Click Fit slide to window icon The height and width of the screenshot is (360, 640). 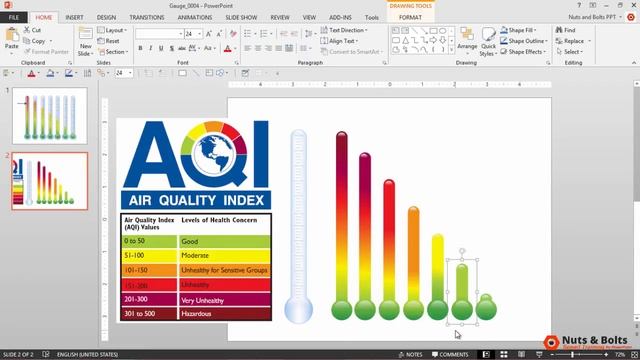click(x=635, y=355)
